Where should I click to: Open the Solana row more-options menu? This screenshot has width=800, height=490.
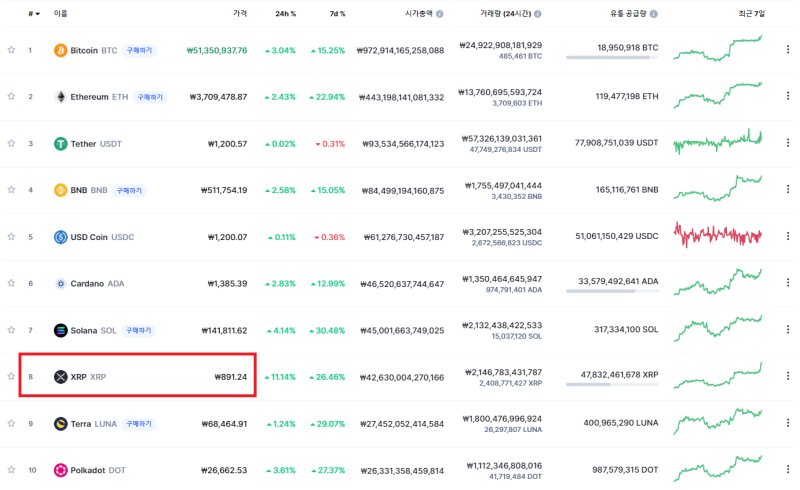(x=788, y=330)
